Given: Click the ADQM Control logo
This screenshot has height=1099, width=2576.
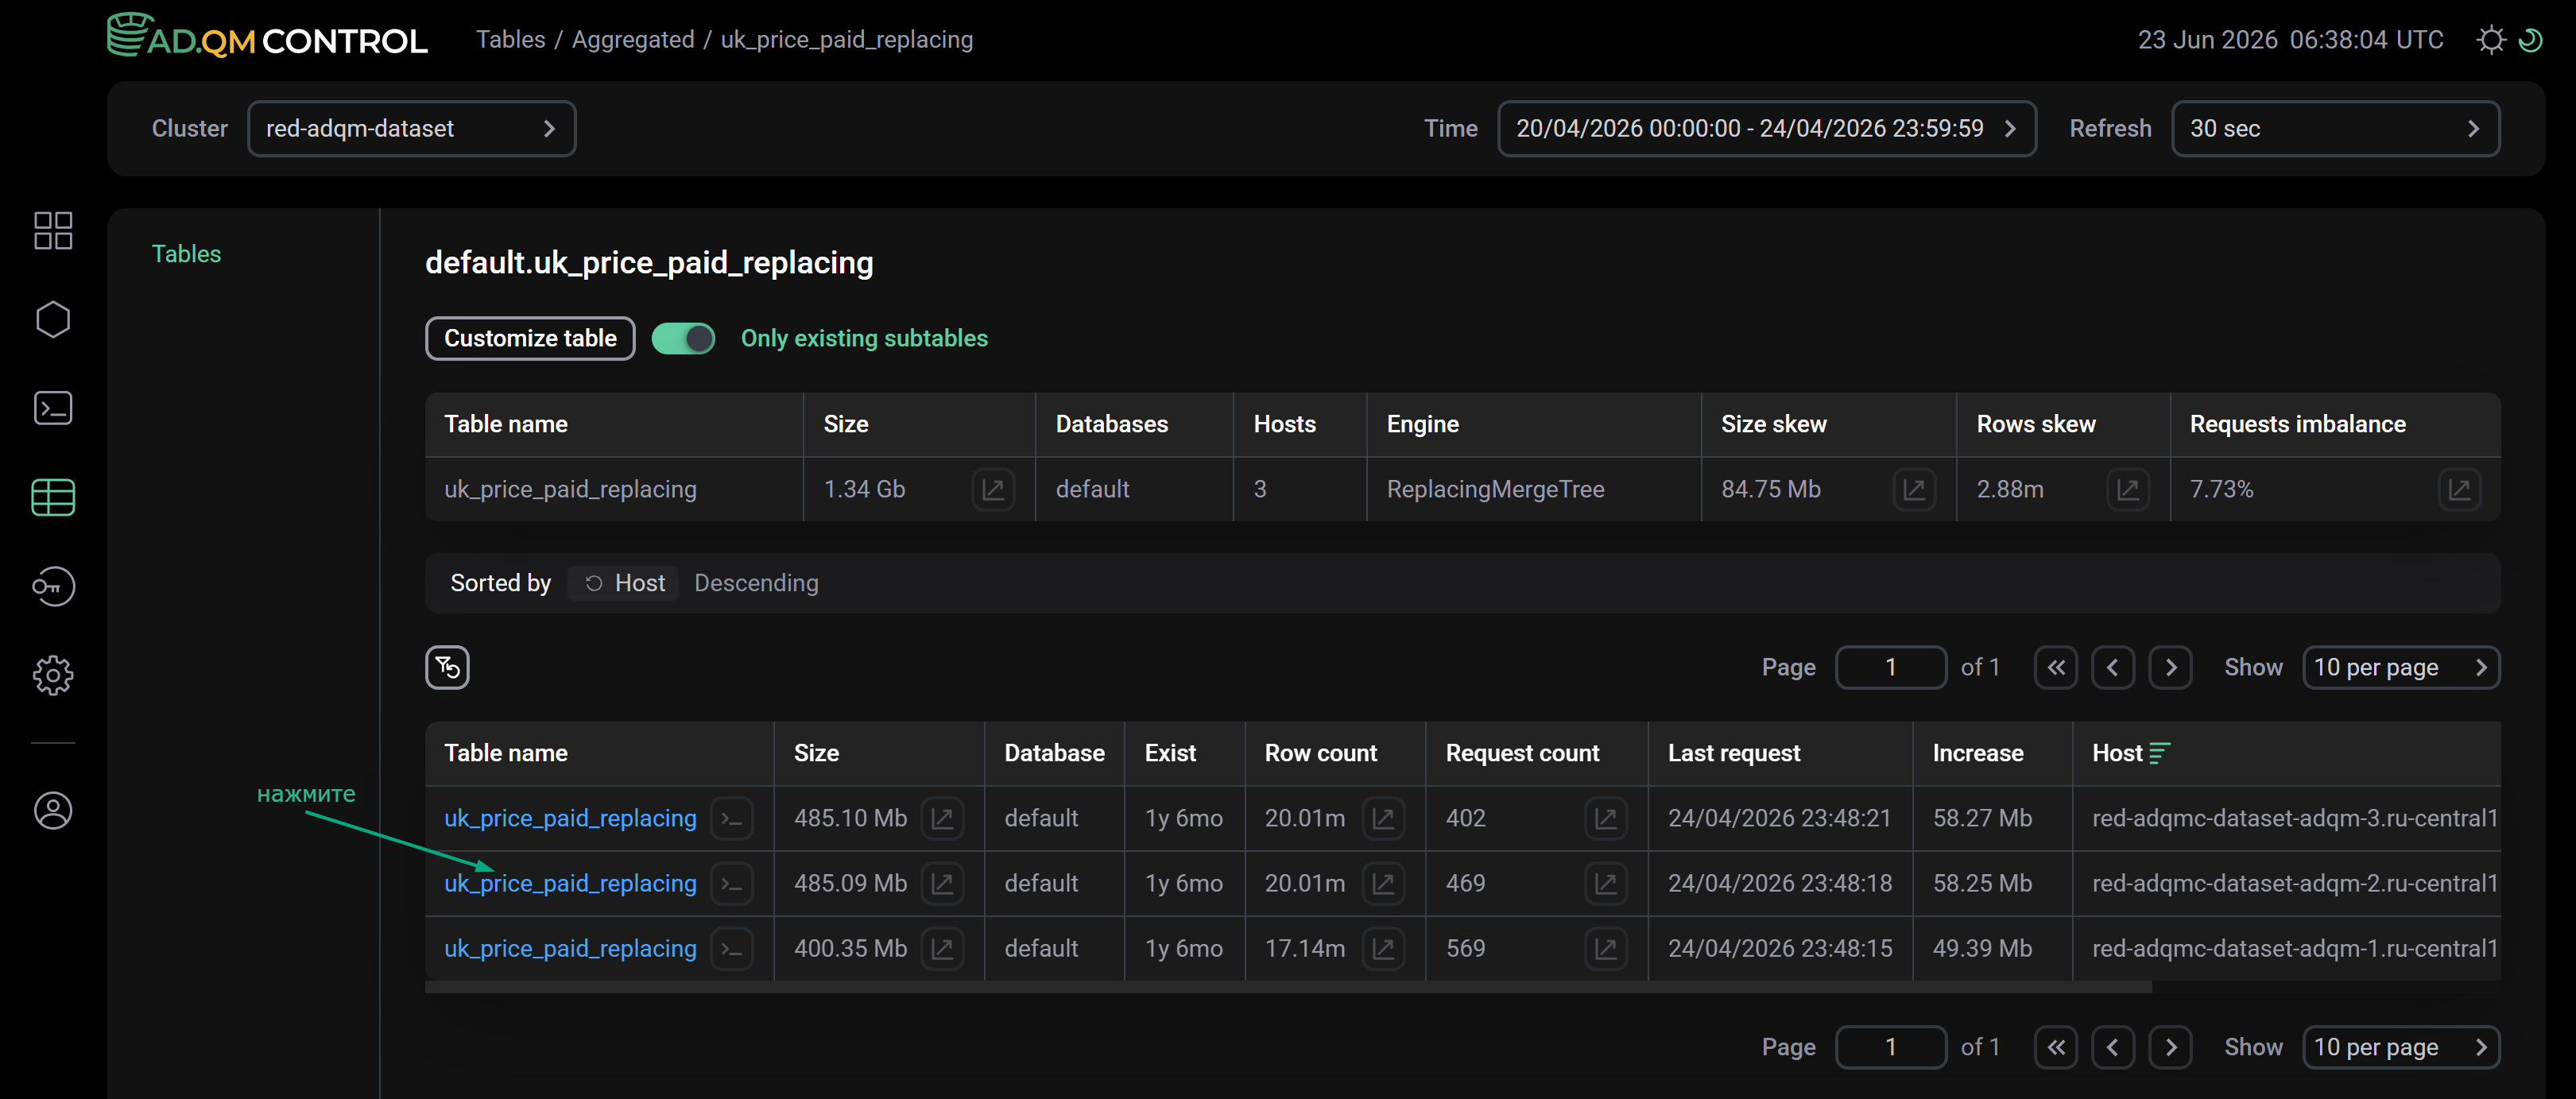Looking at the screenshot, I should pyautogui.click(x=267, y=36).
